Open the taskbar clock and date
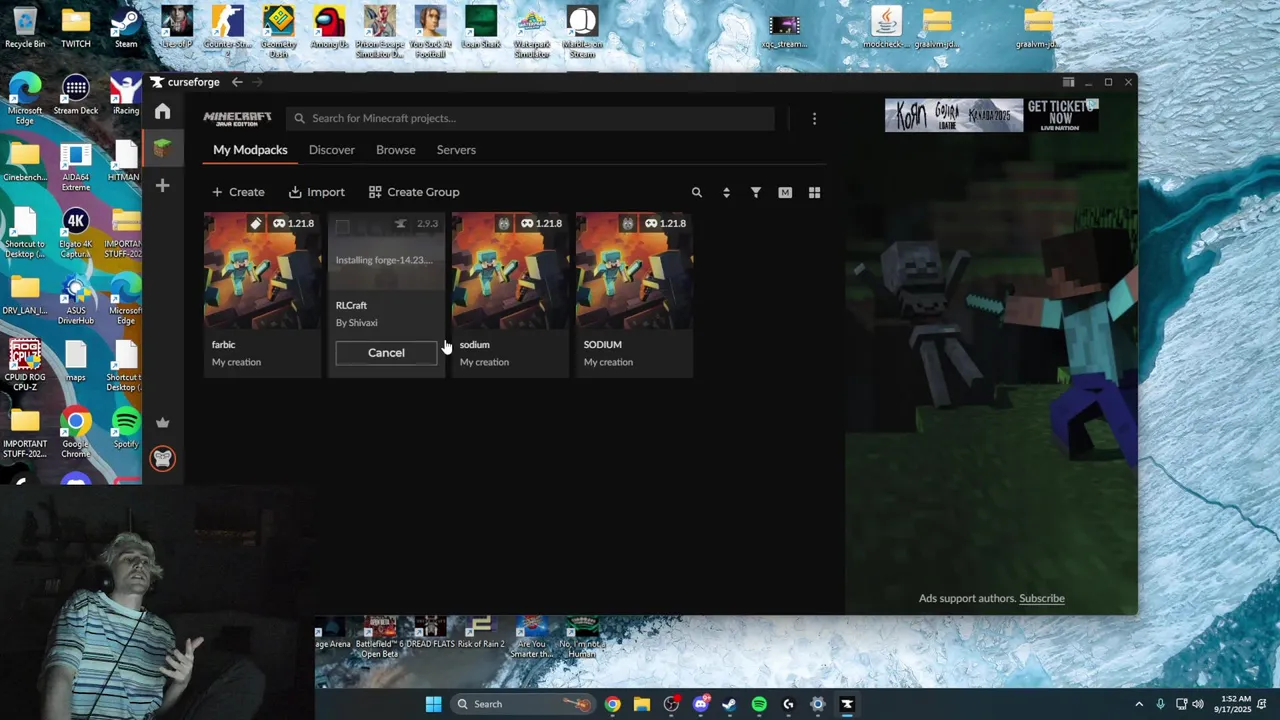1280x720 pixels. pyautogui.click(x=1236, y=704)
